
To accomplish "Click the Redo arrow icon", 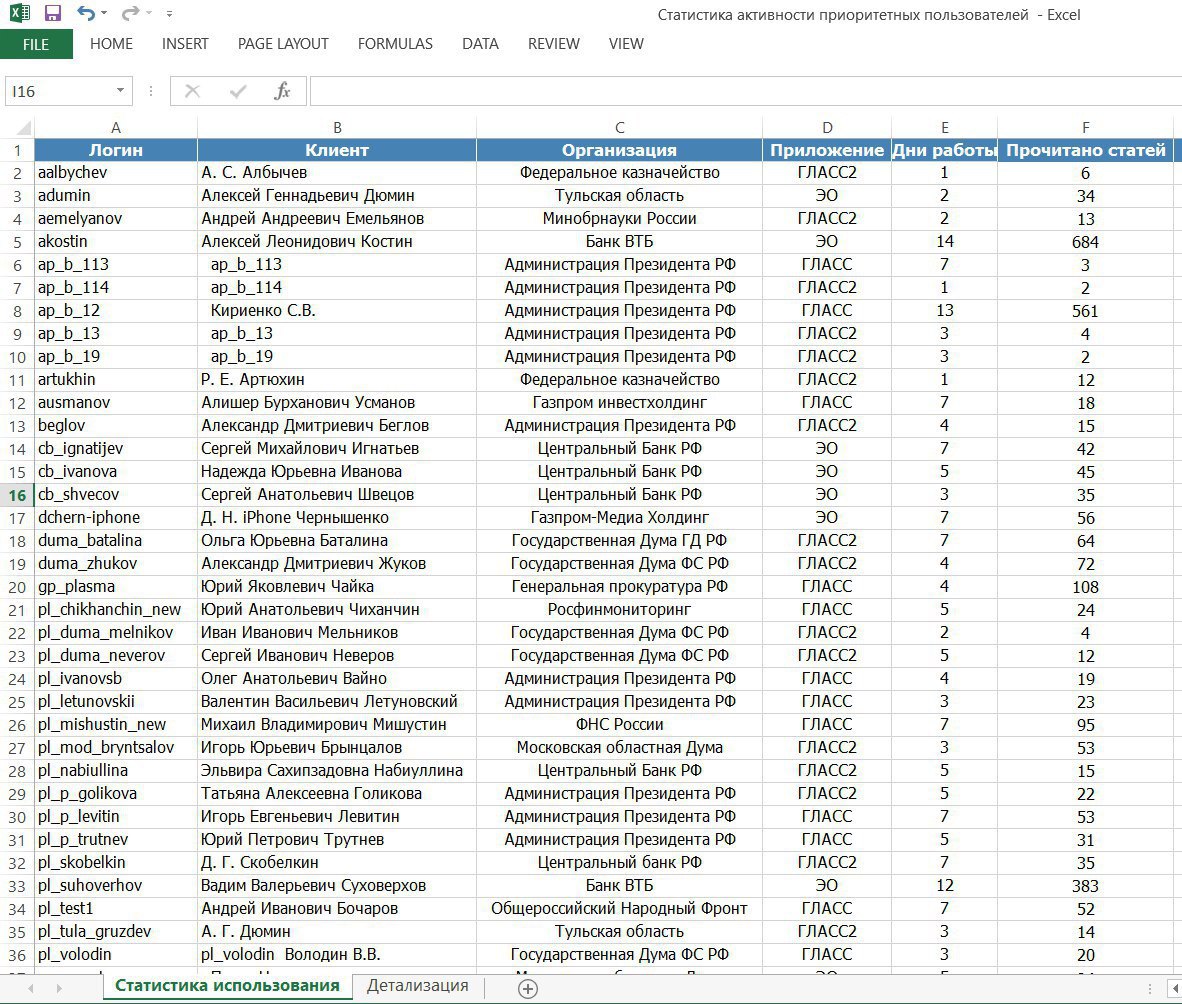I will pos(130,13).
